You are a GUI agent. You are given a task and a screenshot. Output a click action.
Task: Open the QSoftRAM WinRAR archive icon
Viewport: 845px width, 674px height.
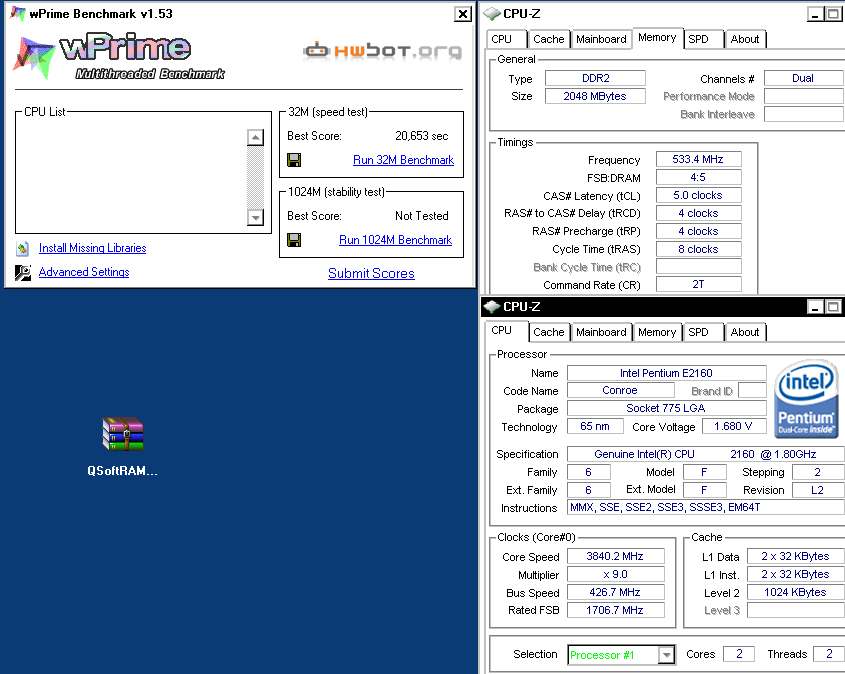123,434
